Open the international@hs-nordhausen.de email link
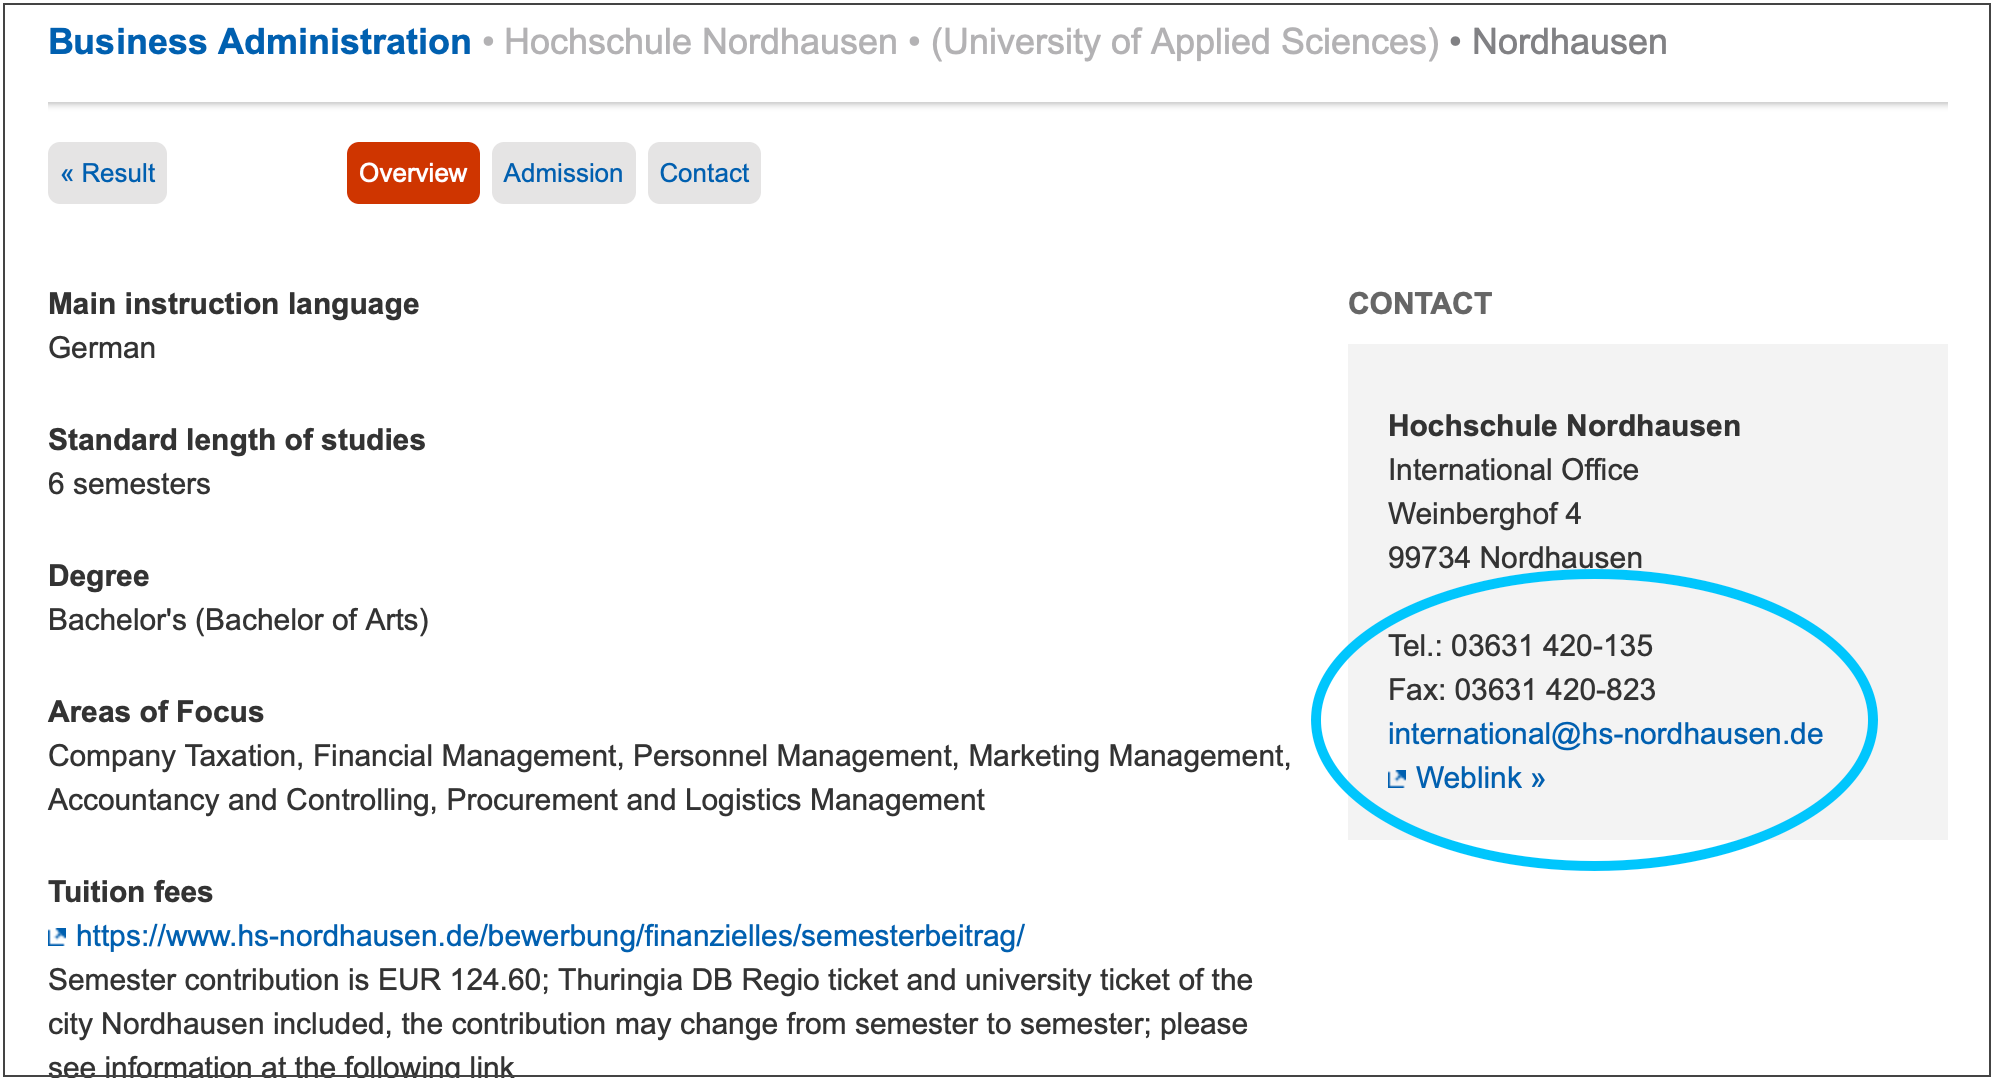 tap(1605, 734)
